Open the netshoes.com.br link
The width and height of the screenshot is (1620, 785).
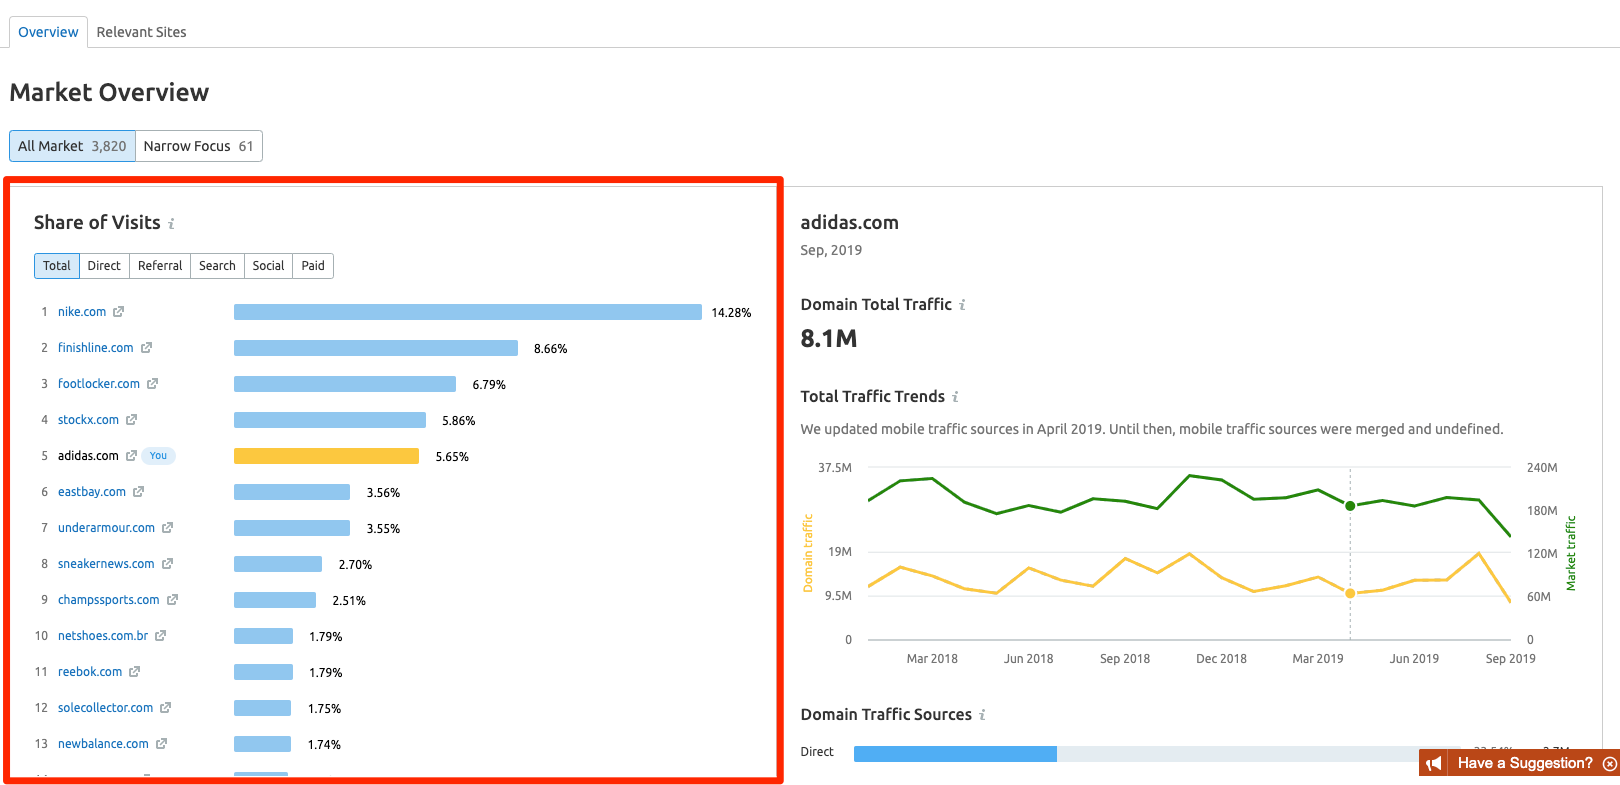tap(103, 636)
